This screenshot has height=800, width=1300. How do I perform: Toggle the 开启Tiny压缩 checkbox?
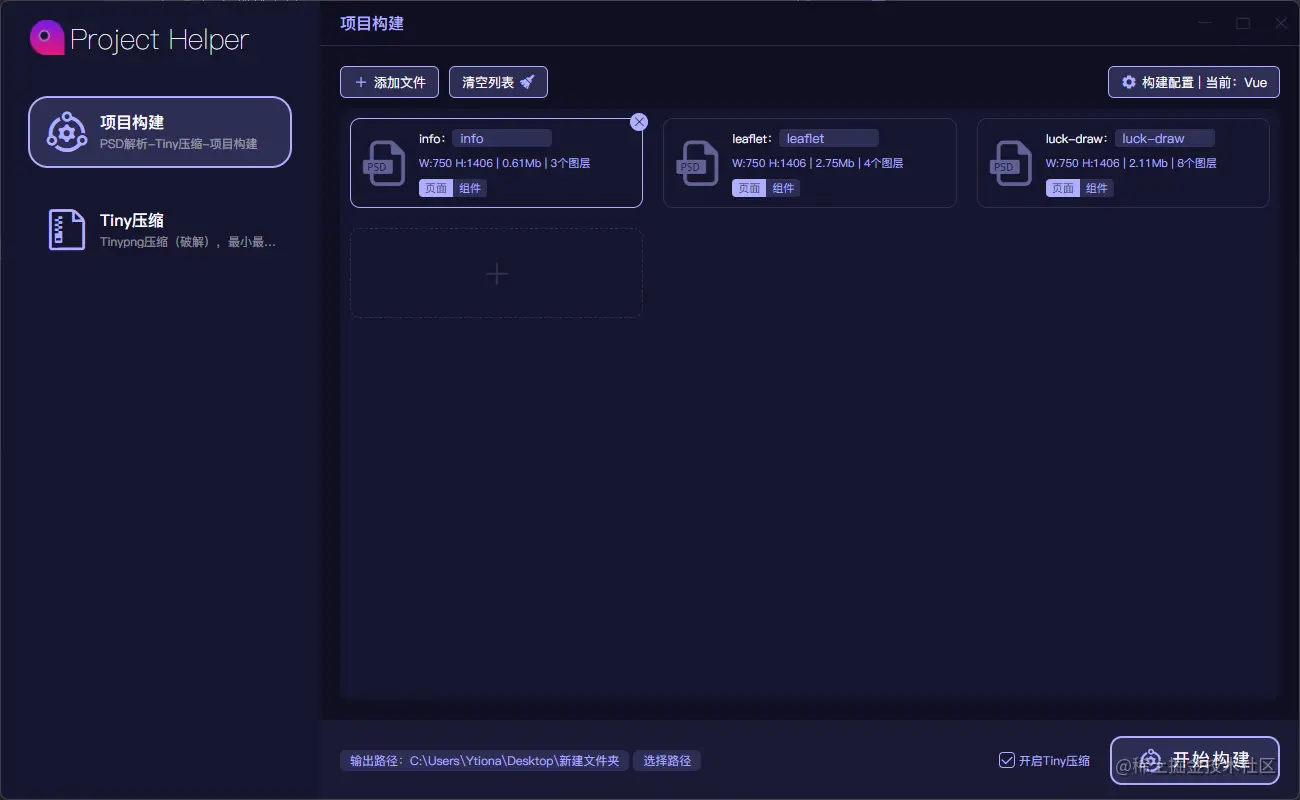point(1007,761)
